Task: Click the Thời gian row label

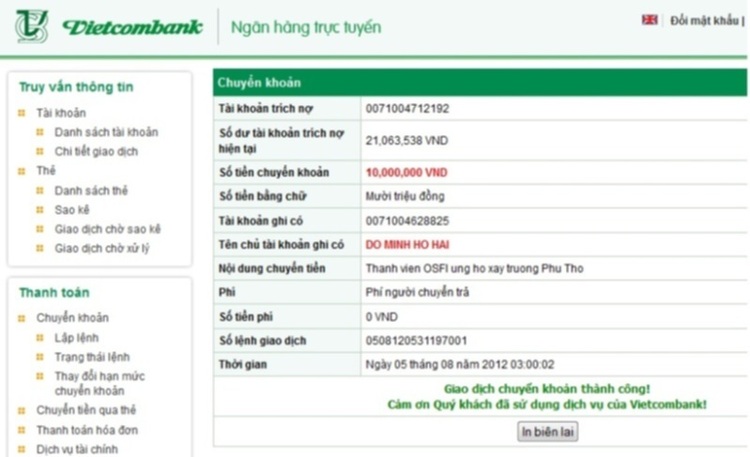Action: [x=243, y=364]
